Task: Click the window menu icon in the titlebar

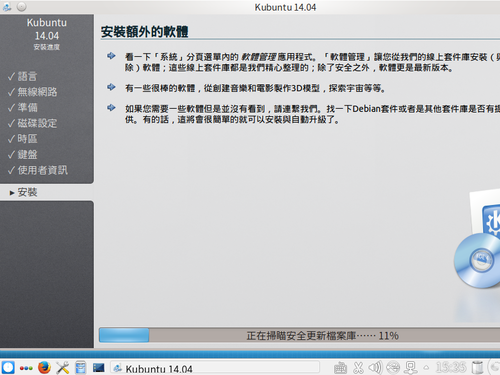Action: click(x=7, y=7)
